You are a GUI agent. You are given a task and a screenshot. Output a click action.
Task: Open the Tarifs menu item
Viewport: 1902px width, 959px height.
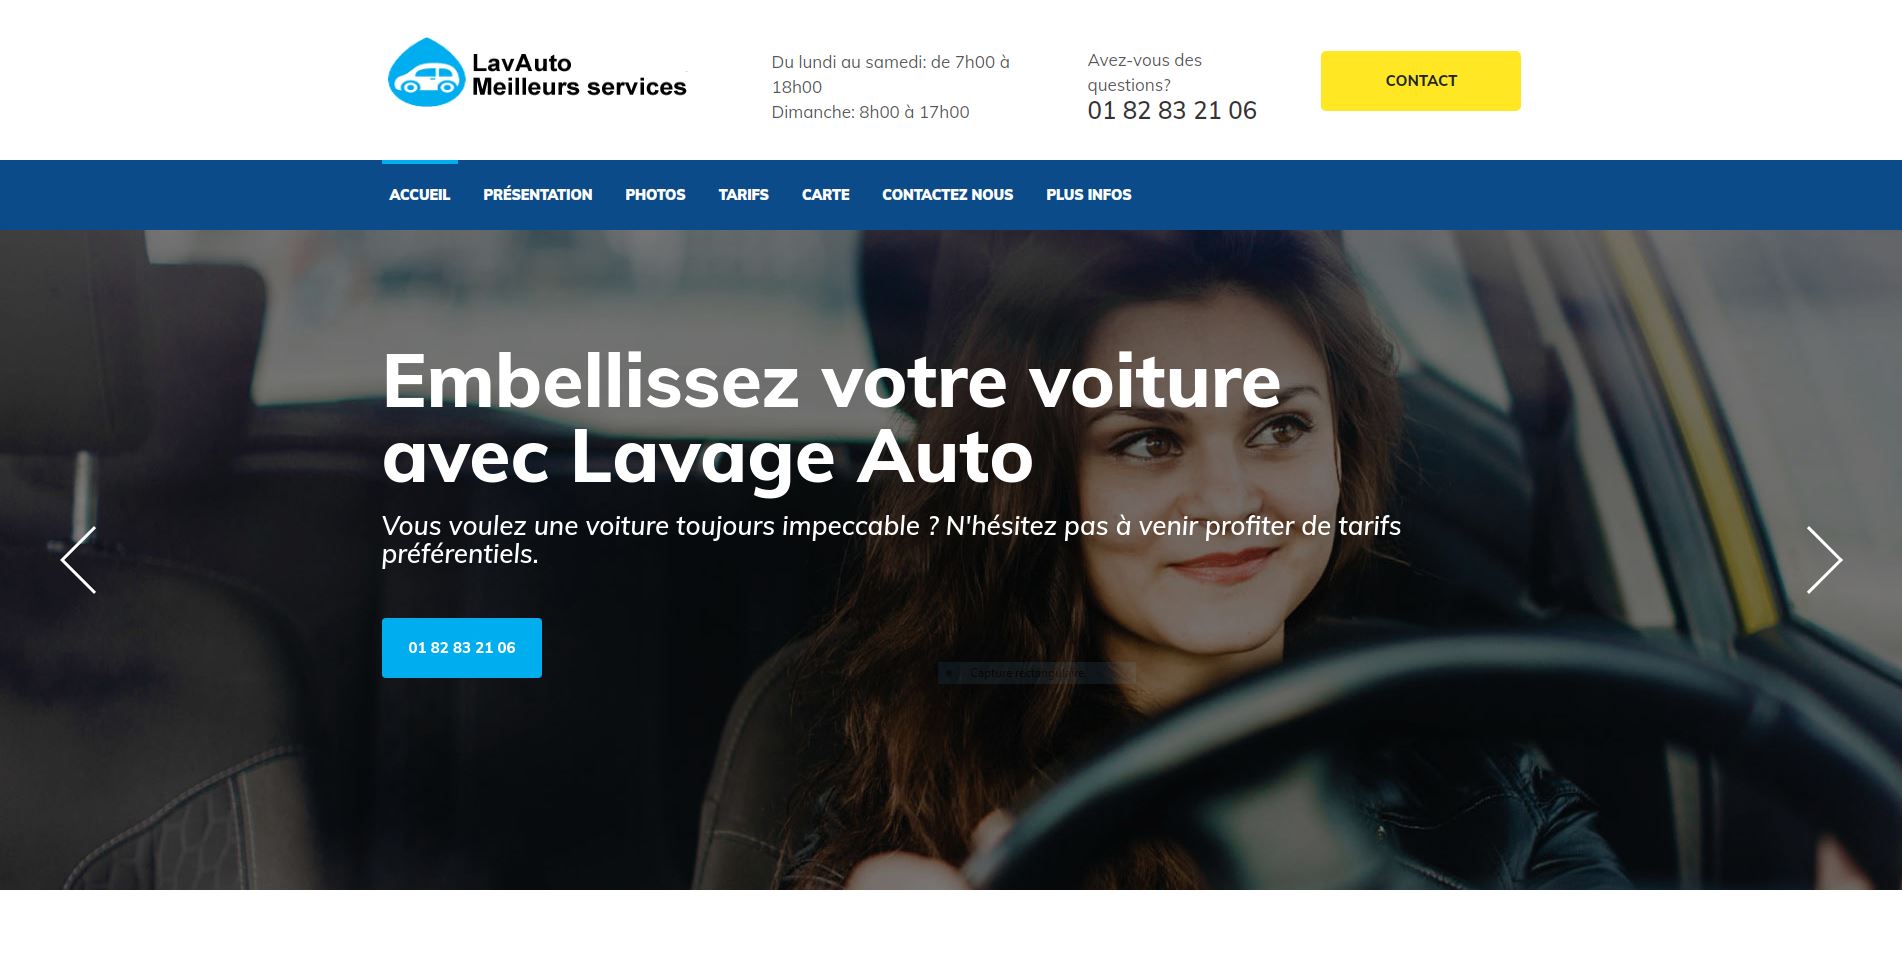pyautogui.click(x=744, y=195)
